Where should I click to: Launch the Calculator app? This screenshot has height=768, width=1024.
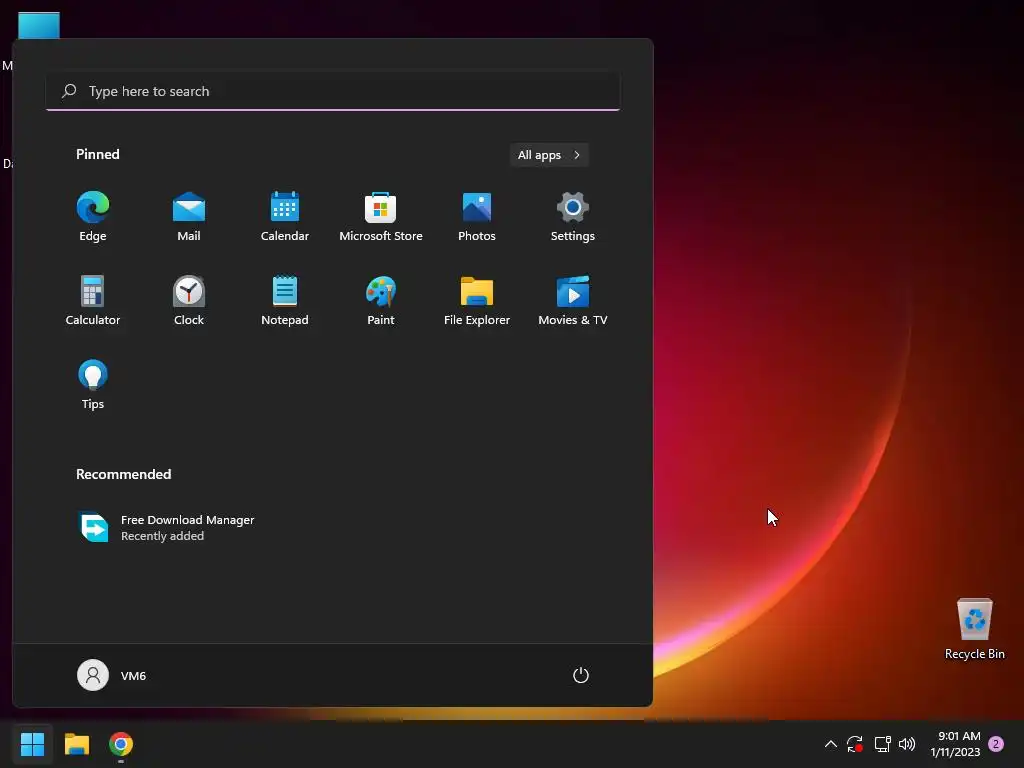[x=93, y=300]
